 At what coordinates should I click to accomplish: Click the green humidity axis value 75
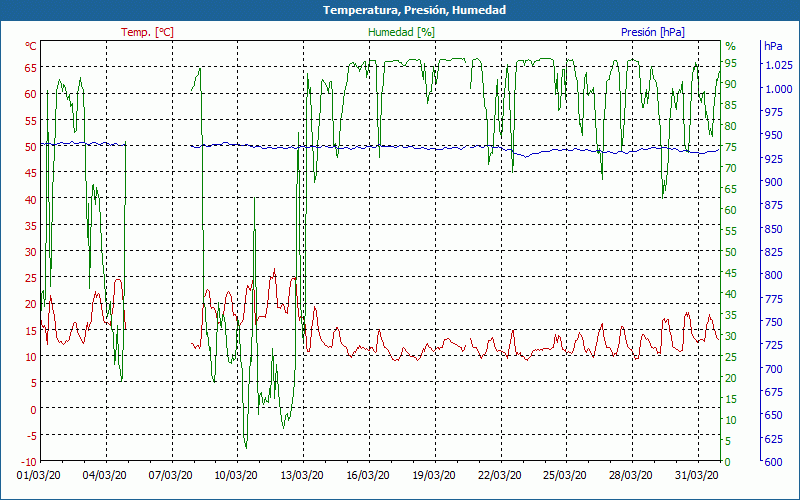point(731,147)
